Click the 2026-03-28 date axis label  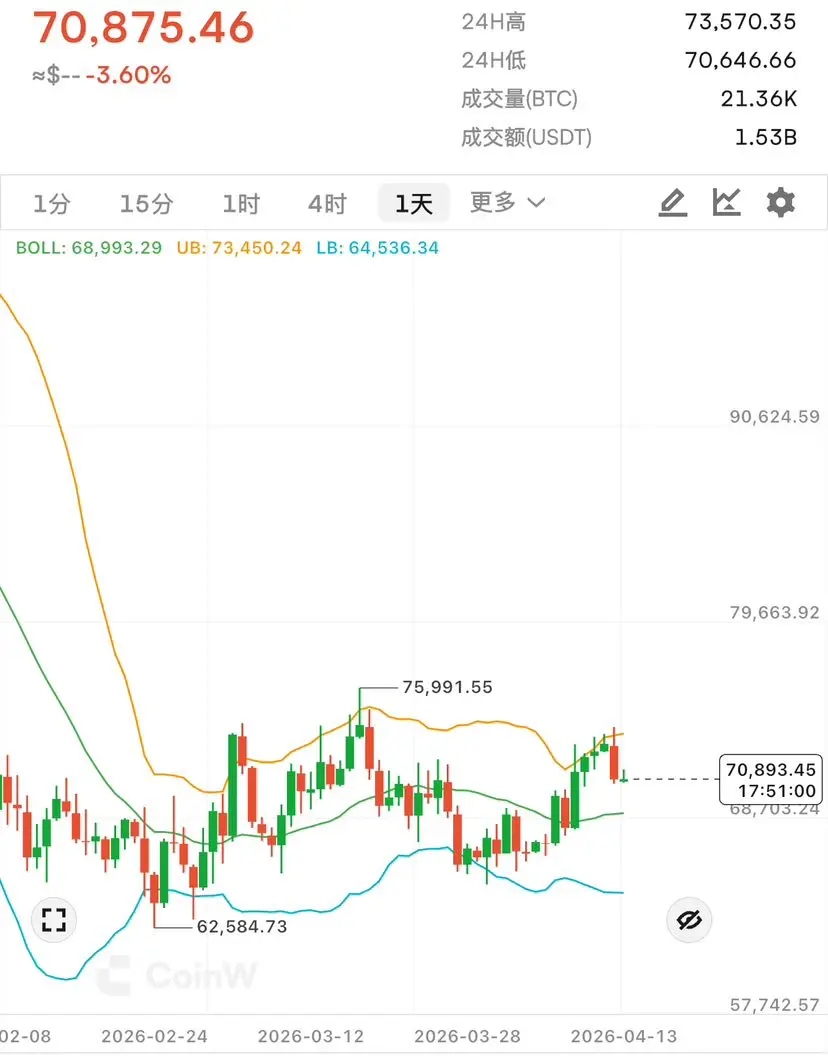(467, 1036)
